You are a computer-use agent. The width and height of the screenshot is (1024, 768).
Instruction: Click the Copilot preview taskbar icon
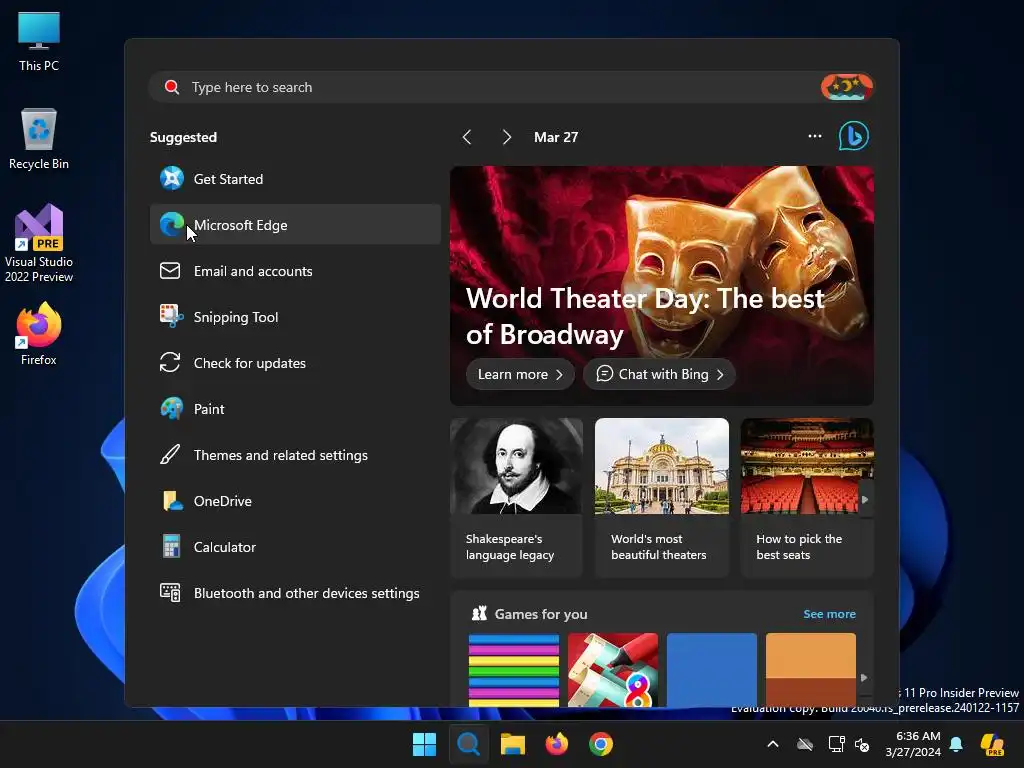(x=992, y=744)
